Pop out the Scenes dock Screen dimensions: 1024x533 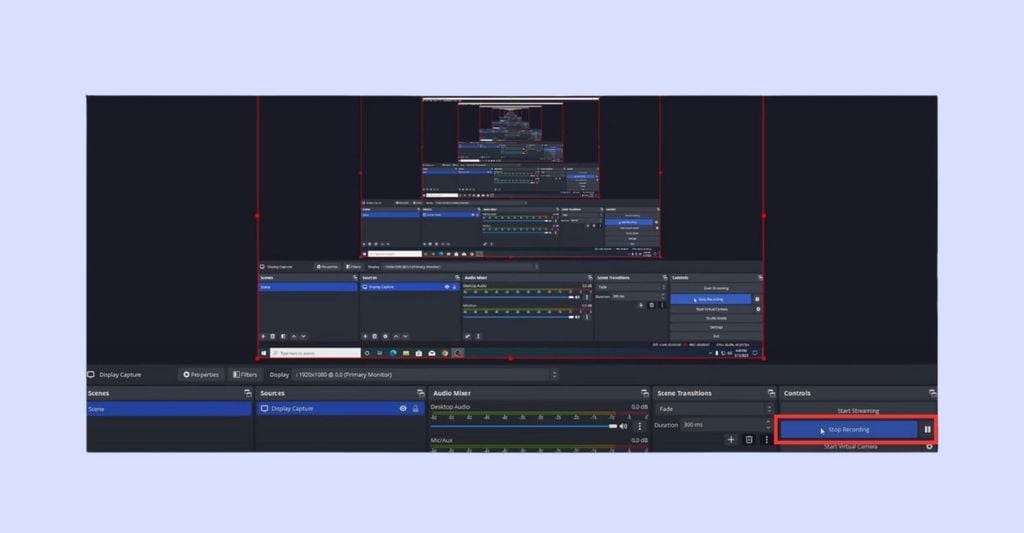(x=248, y=393)
